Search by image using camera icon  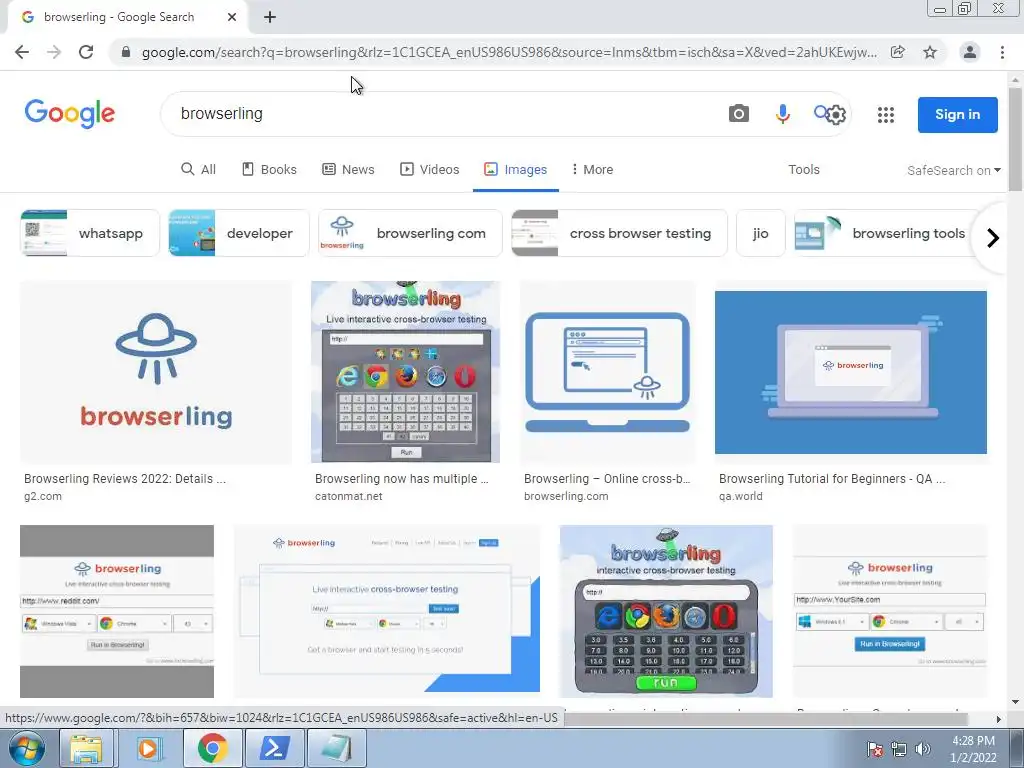(x=739, y=114)
